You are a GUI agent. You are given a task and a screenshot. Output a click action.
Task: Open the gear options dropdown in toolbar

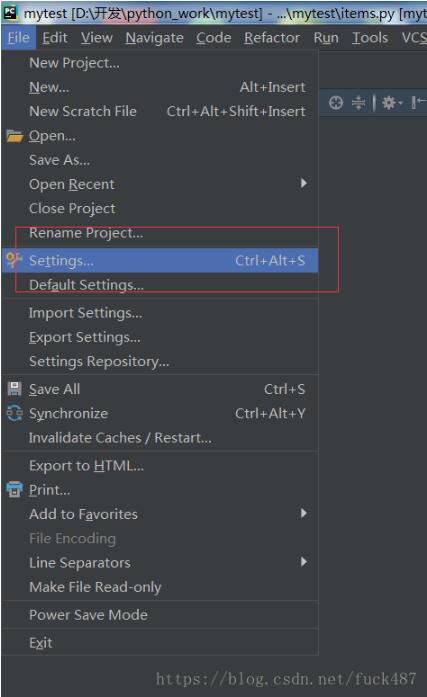coord(391,103)
